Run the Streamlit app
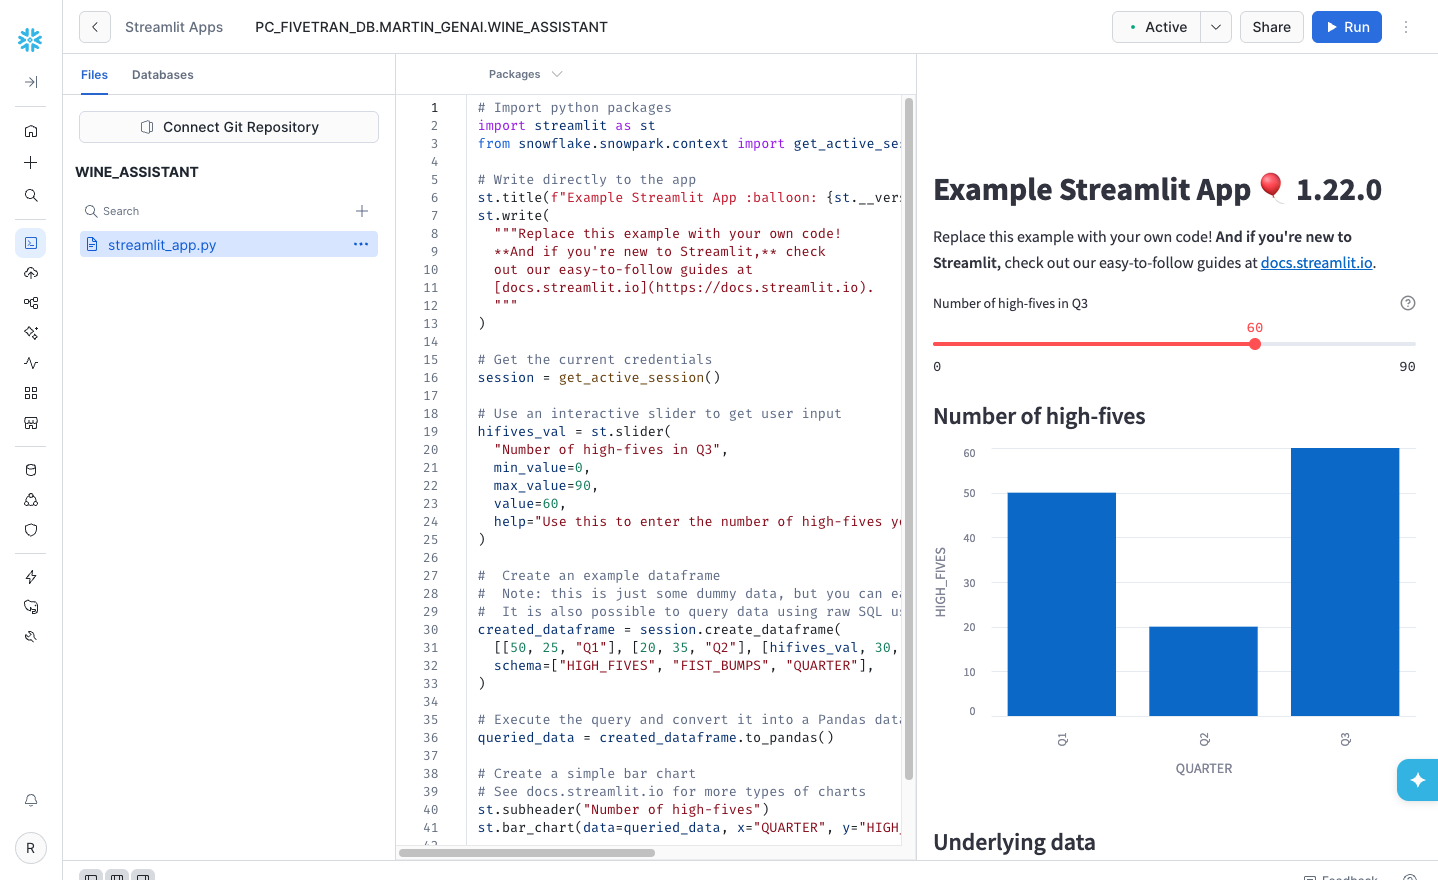This screenshot has width=1438, height=880. tap(1347, 27)
